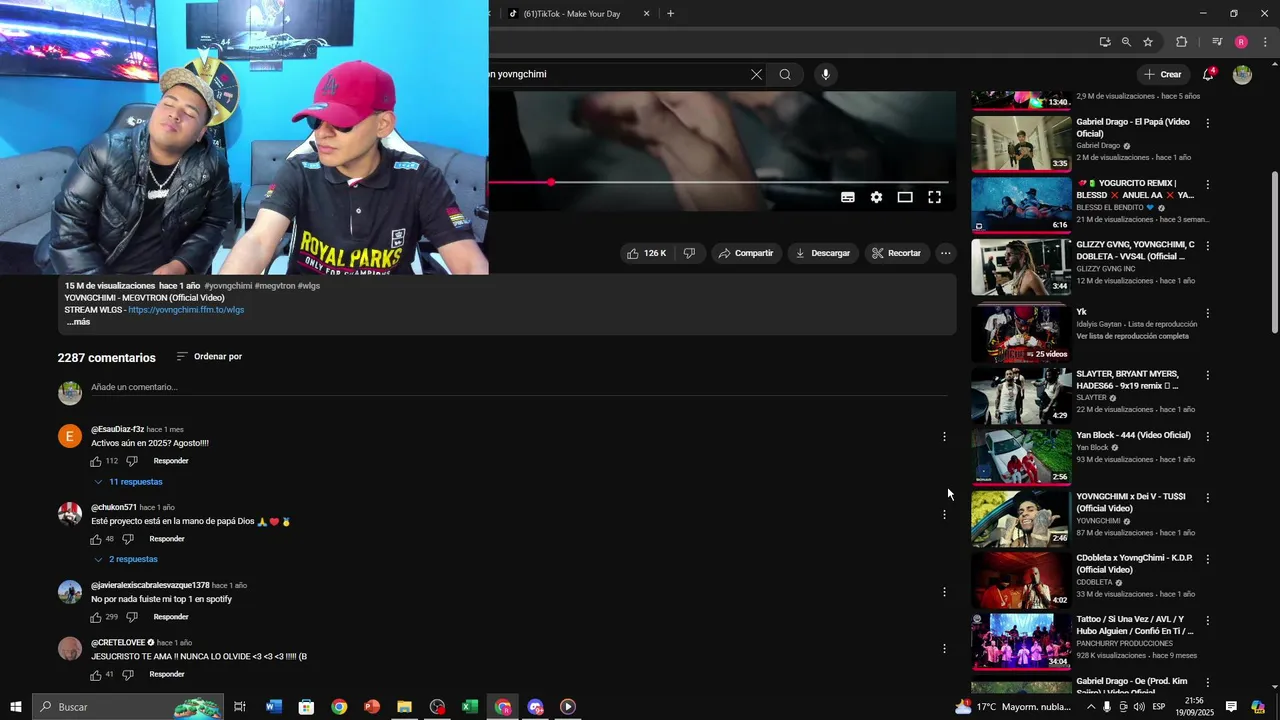This screenshot has width=1280, height=720.
Task: Expand video description with ...más
Action: 78,322
